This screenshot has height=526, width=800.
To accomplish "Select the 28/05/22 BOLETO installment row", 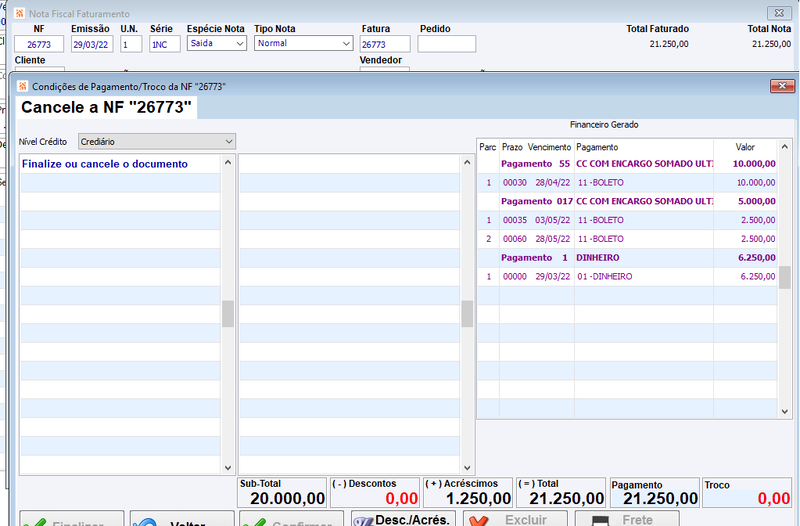I will click(627, 239).
